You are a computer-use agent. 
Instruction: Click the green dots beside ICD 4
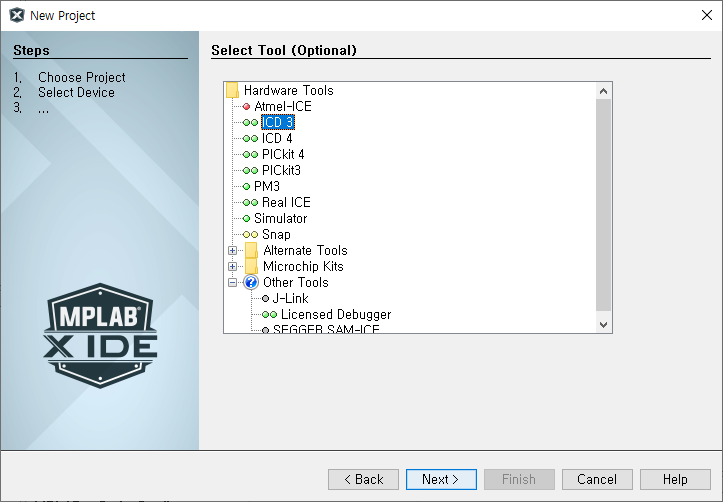[250, 138]
